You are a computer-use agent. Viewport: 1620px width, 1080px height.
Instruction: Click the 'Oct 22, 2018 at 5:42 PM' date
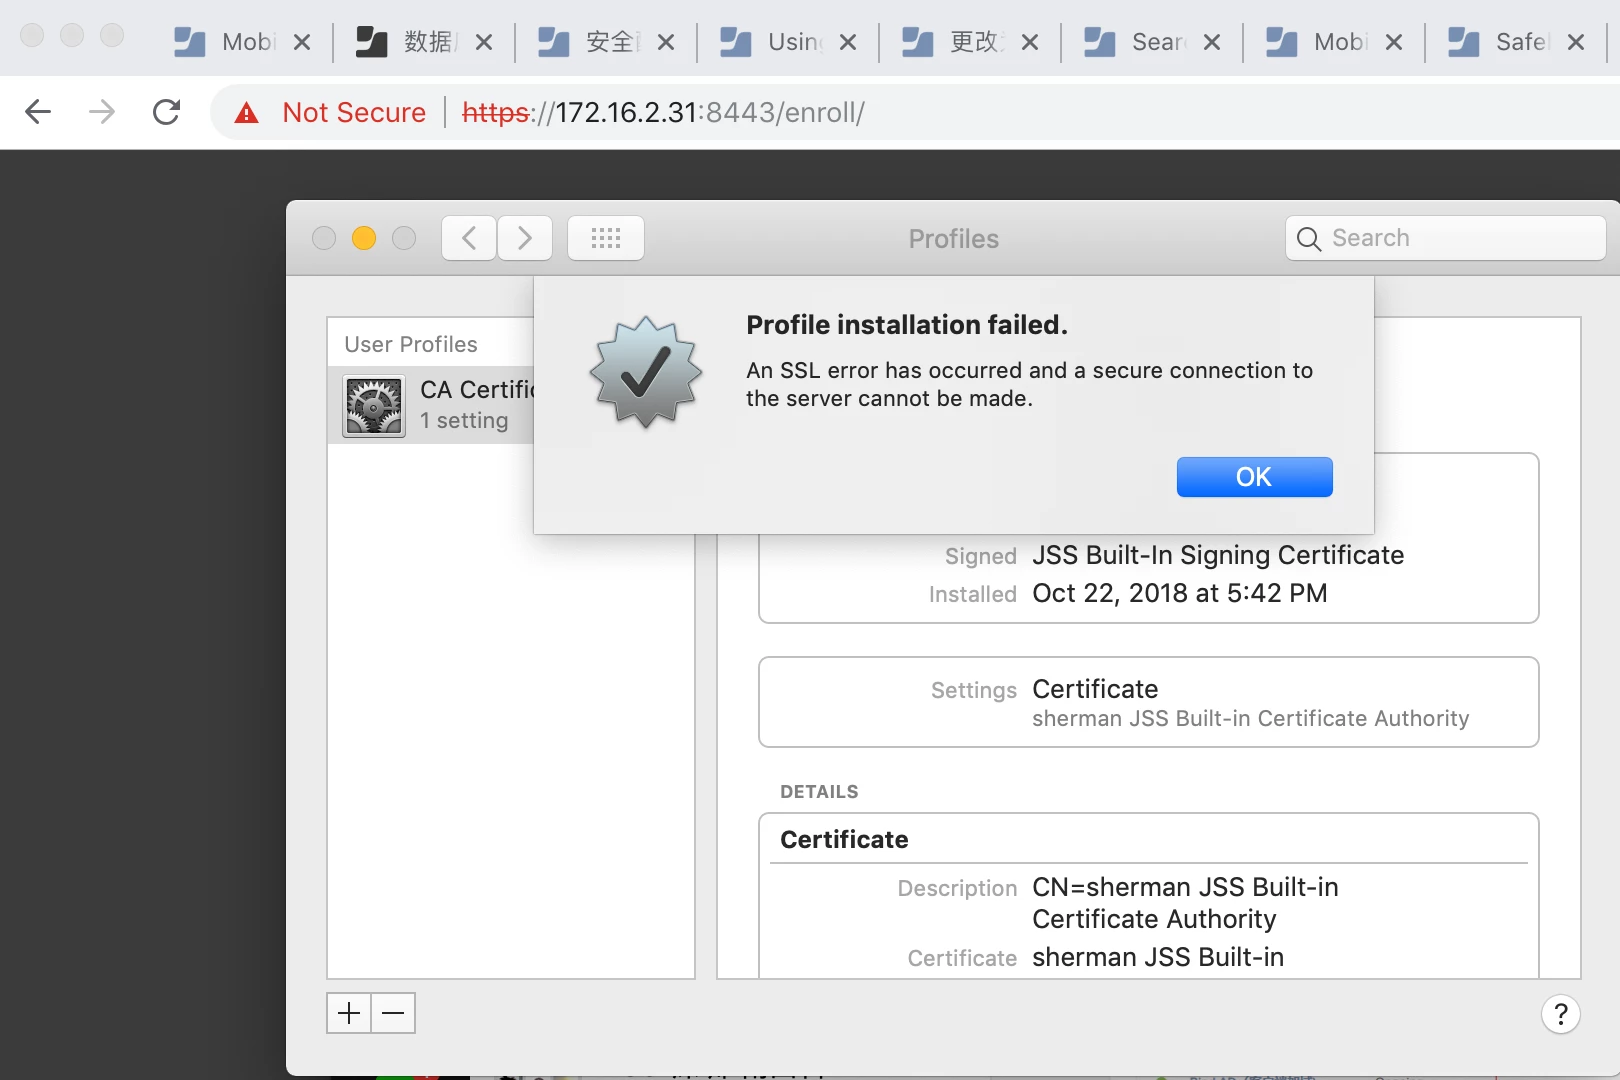point(1180,593)
